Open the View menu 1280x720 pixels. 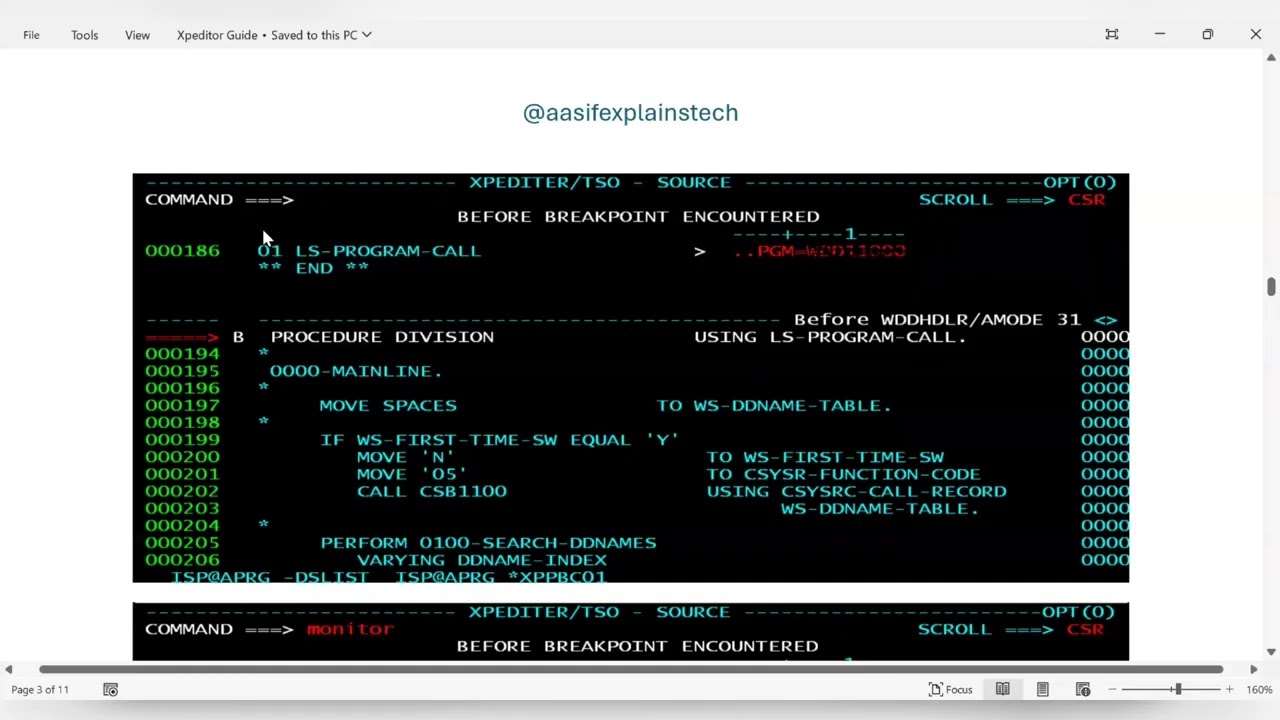pyautogui.click(x=137, y=35)
